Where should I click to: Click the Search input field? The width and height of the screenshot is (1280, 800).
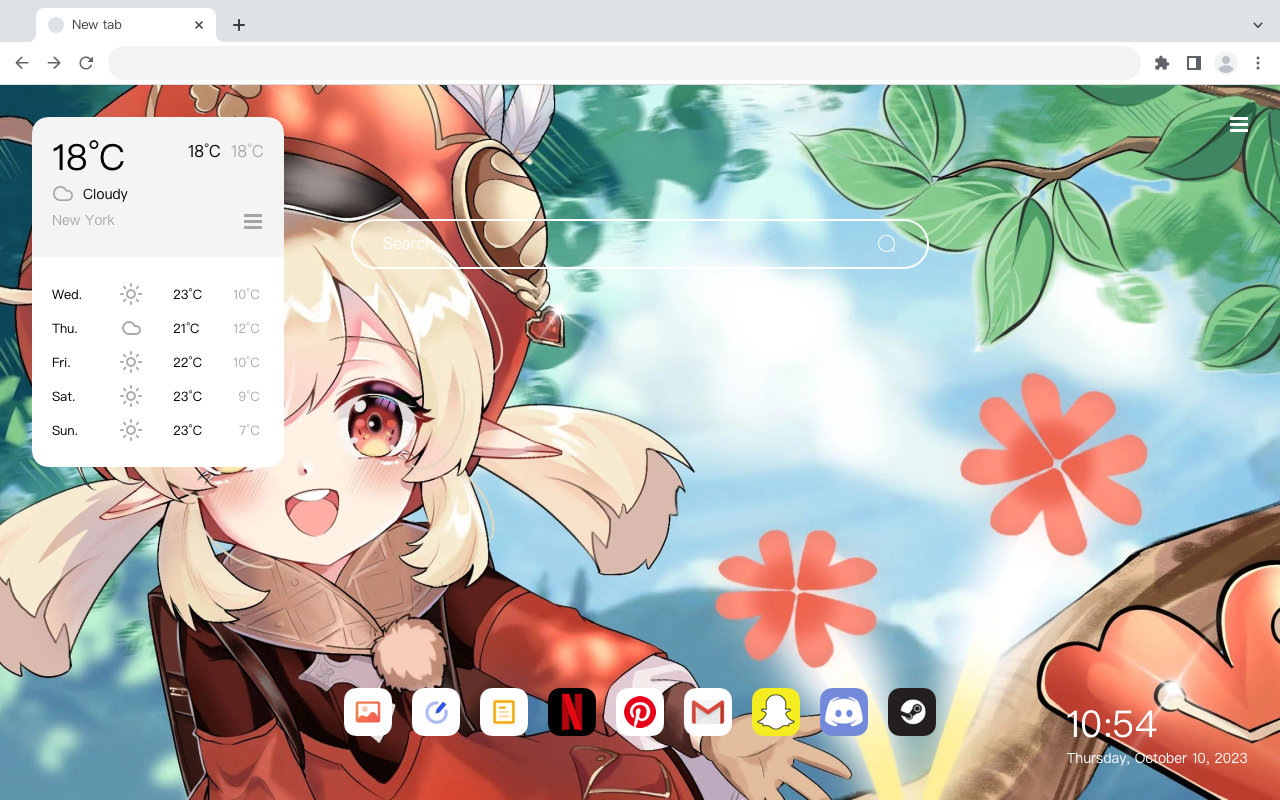pyautogui.click(x=640, y=244)
